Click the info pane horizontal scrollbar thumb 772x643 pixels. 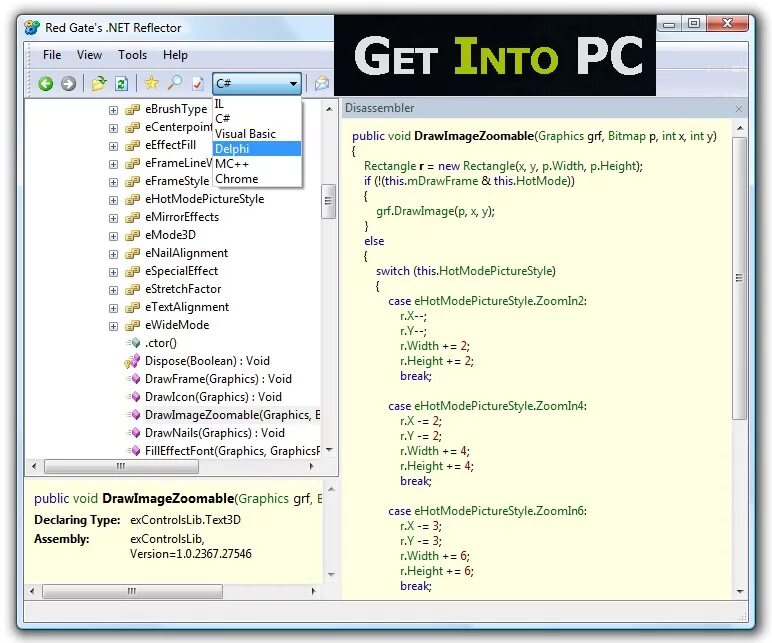(132, 591)
